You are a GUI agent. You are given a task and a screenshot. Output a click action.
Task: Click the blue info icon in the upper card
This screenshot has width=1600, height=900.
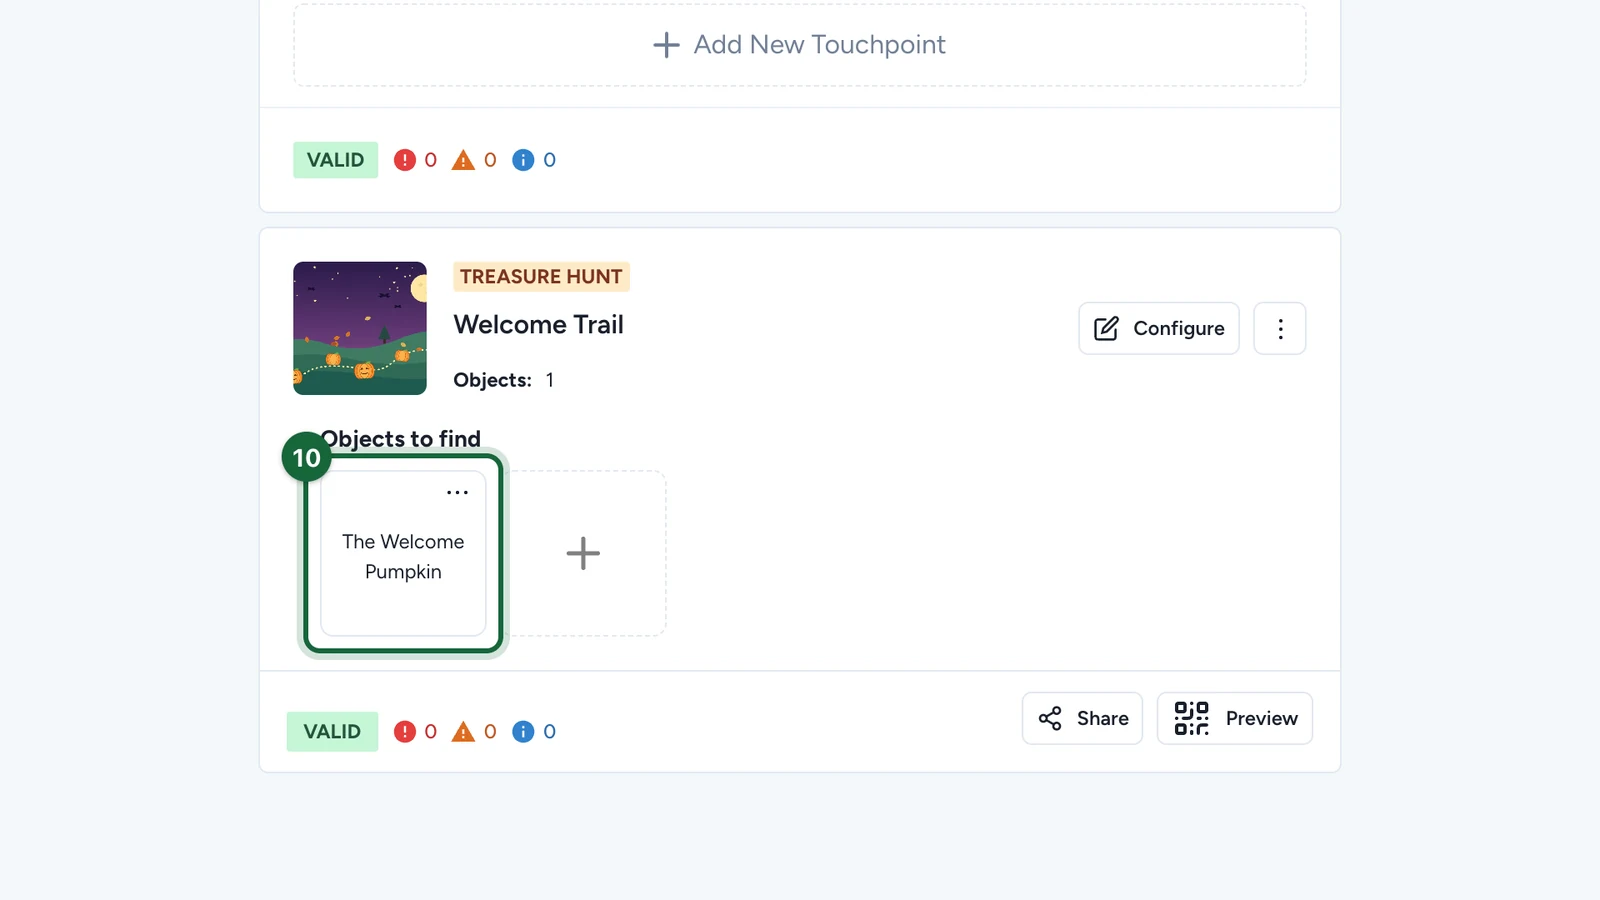click(x=523, y=160)
